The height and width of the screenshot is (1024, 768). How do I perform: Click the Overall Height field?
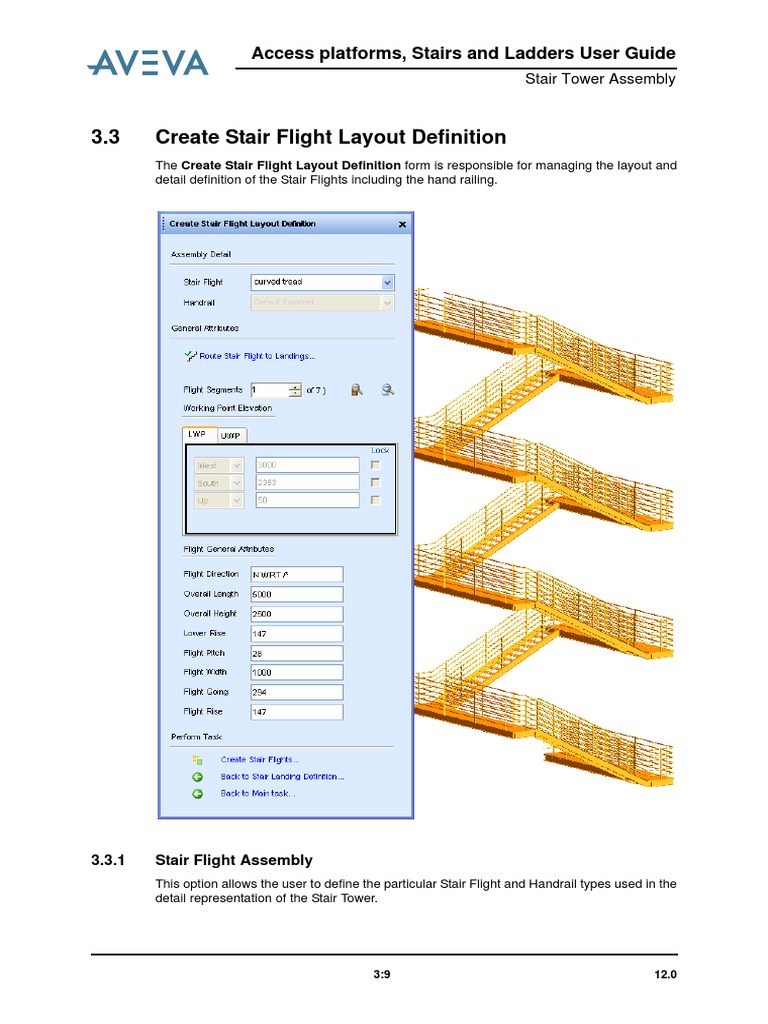click(x=296, y=614)
